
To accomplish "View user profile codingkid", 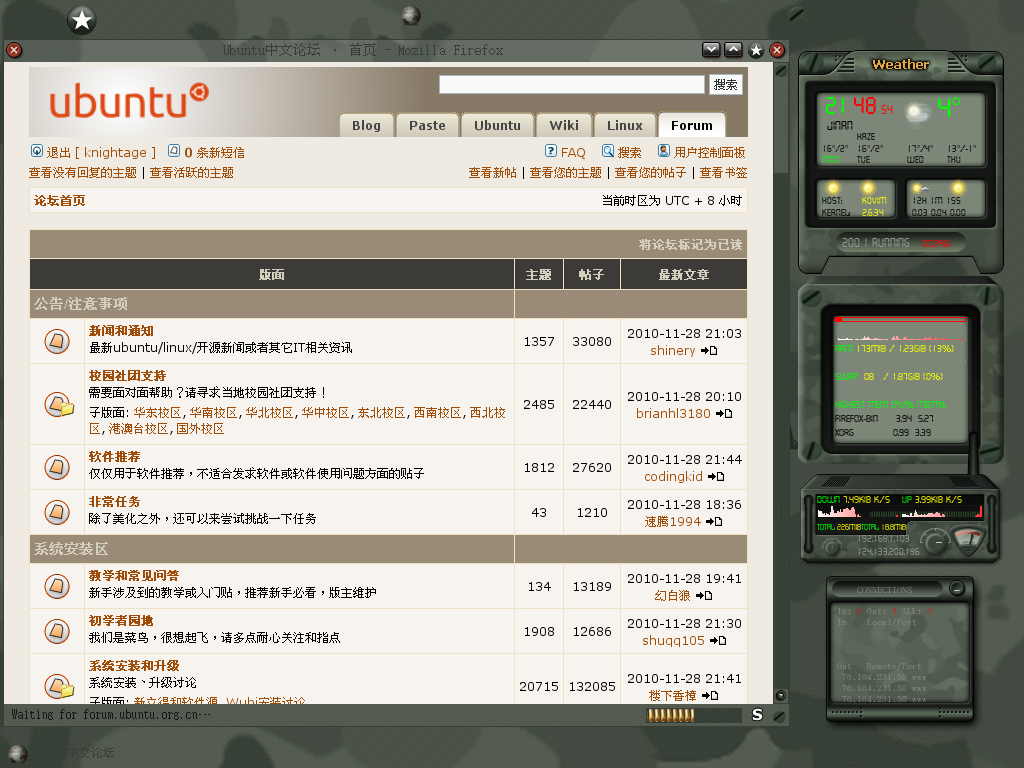I will [x=673, y=477].
